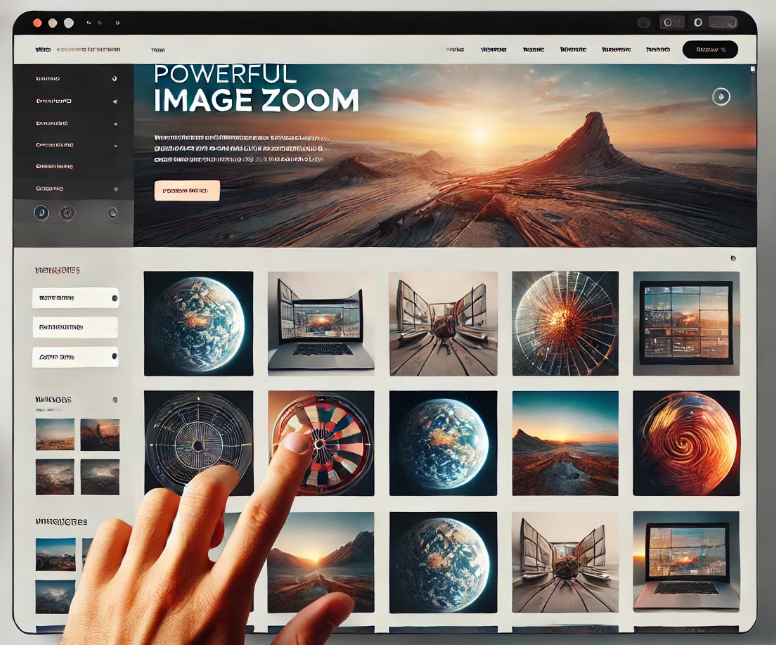Open the Earth thumbnail in the middle gallery row
This screenshot has width=776, height=645.
443,443
